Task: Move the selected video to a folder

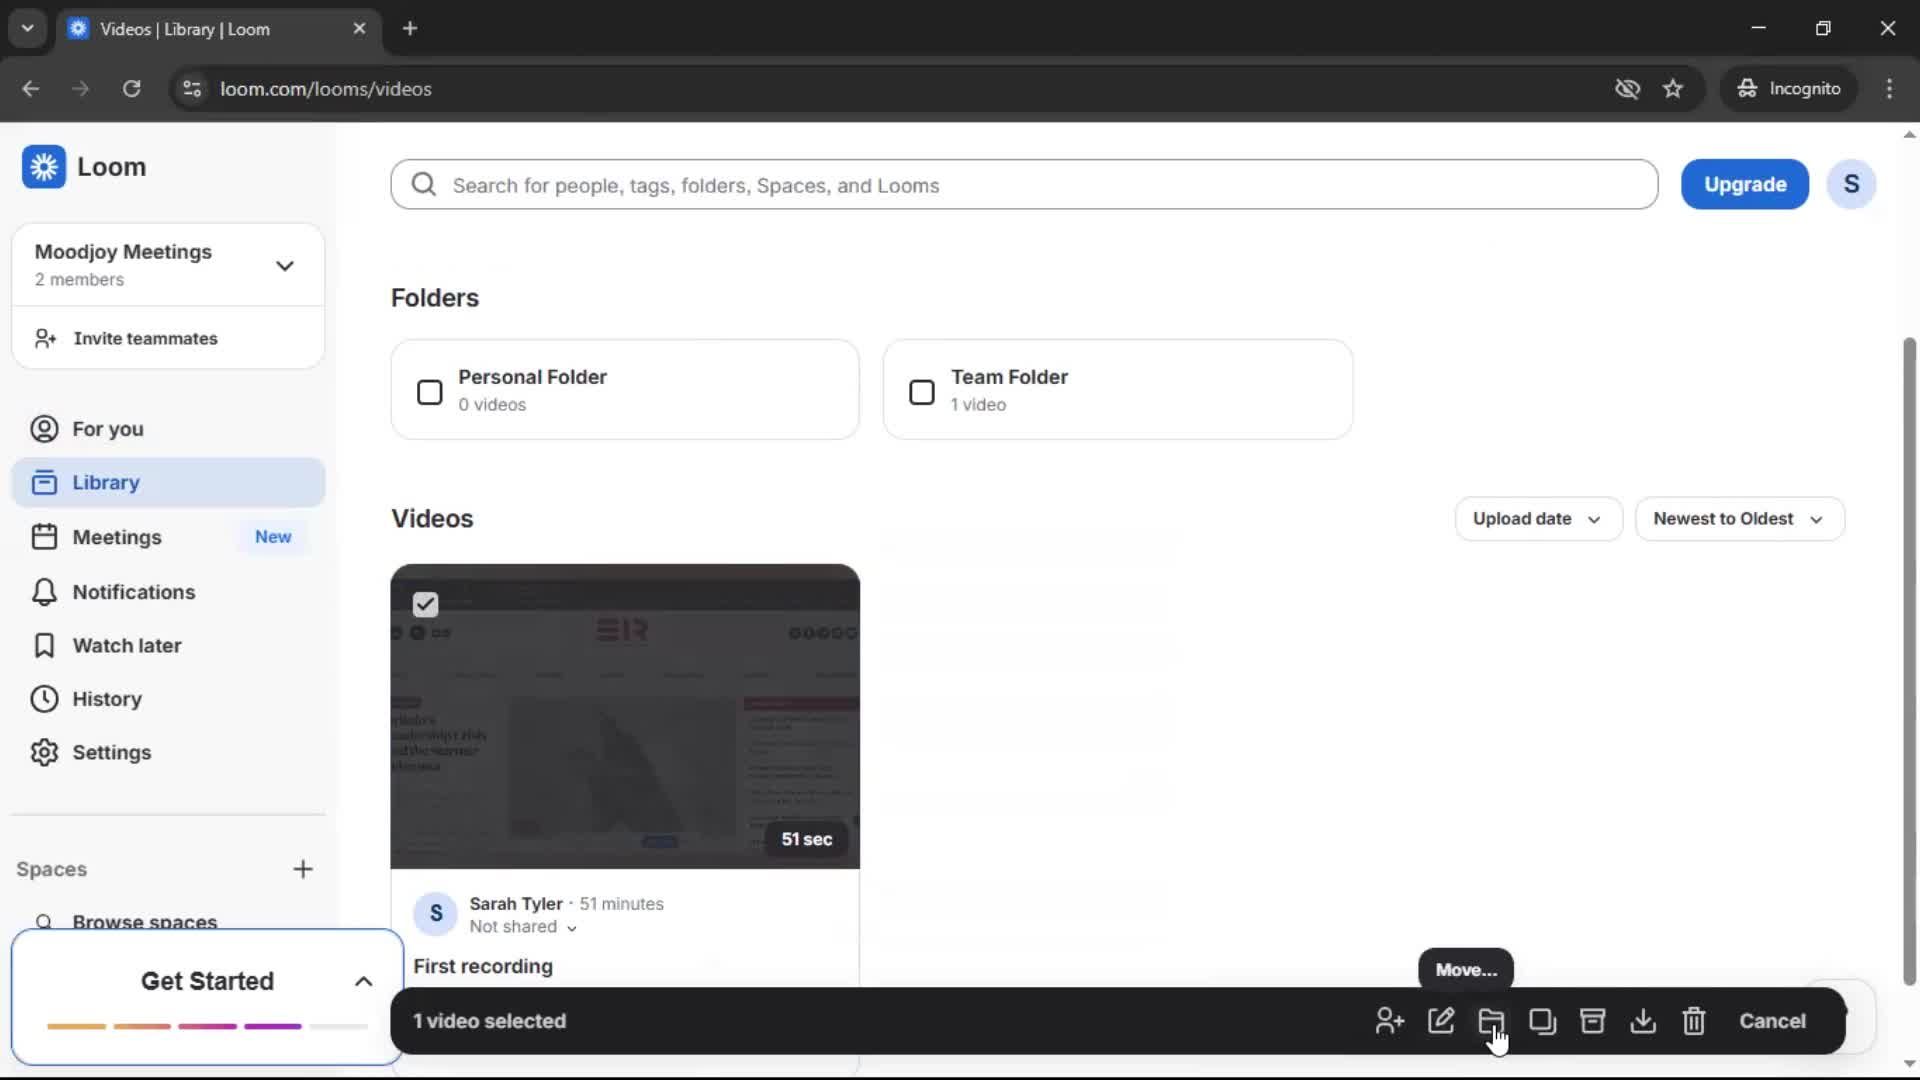Action: tap(1491, 1021)
